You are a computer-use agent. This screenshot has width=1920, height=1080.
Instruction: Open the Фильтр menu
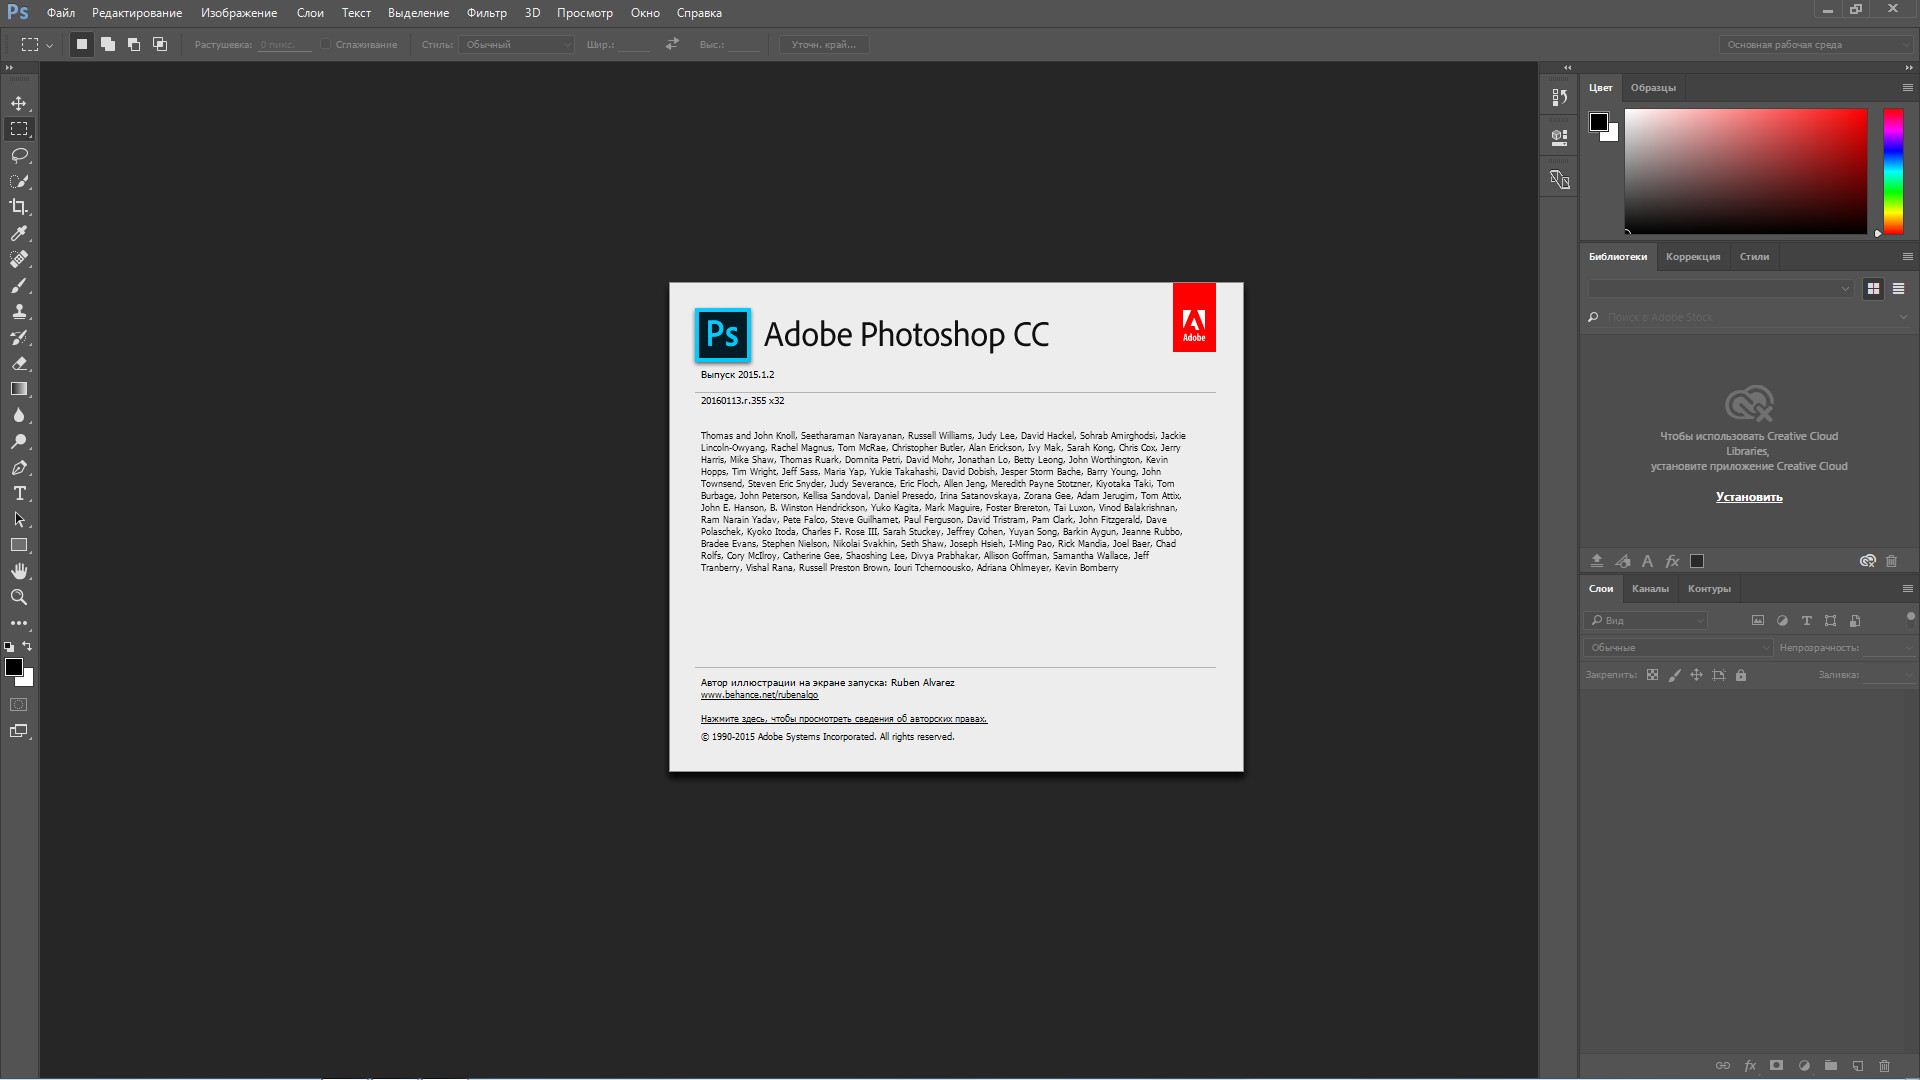coord(487,13)
